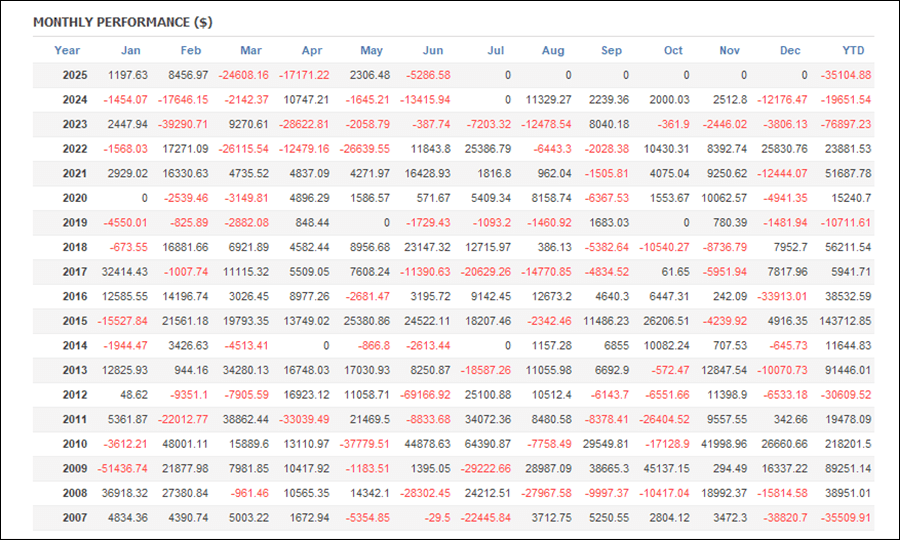Screen dimensions: 900x540
Task: Click the Dec column header
Action: [790, 50]
